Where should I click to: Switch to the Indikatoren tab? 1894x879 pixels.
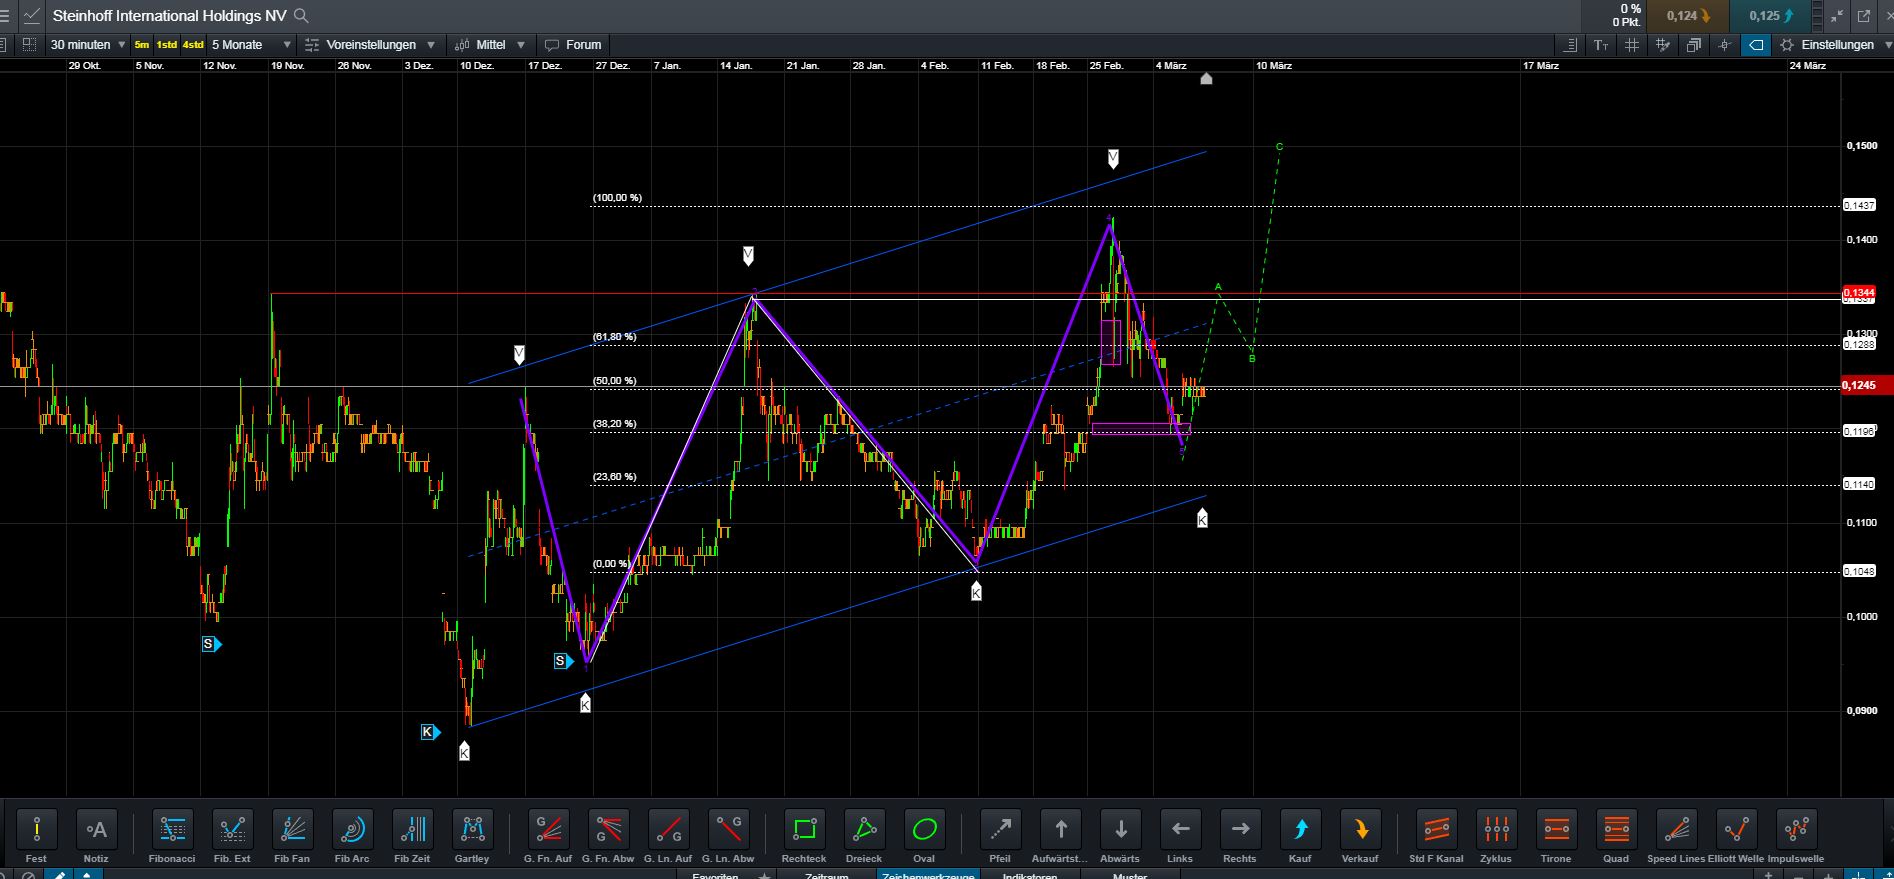(1029, 876)
